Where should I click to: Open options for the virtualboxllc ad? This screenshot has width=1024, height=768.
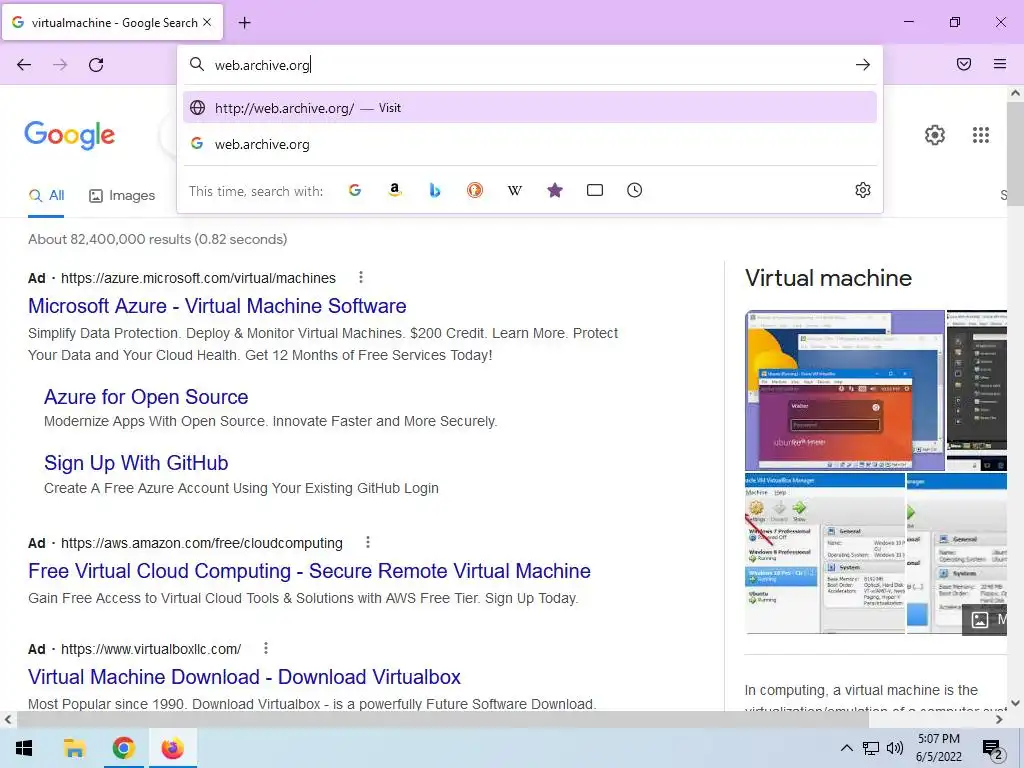click(266, 648)
